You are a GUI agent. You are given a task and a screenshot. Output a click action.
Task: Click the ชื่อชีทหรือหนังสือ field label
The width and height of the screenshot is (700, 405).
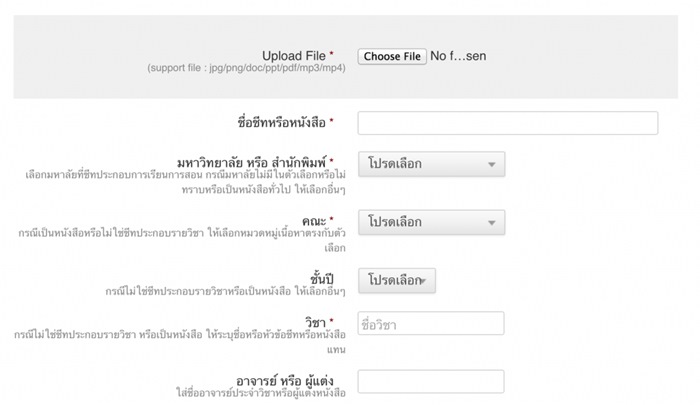tap(282, 122)
